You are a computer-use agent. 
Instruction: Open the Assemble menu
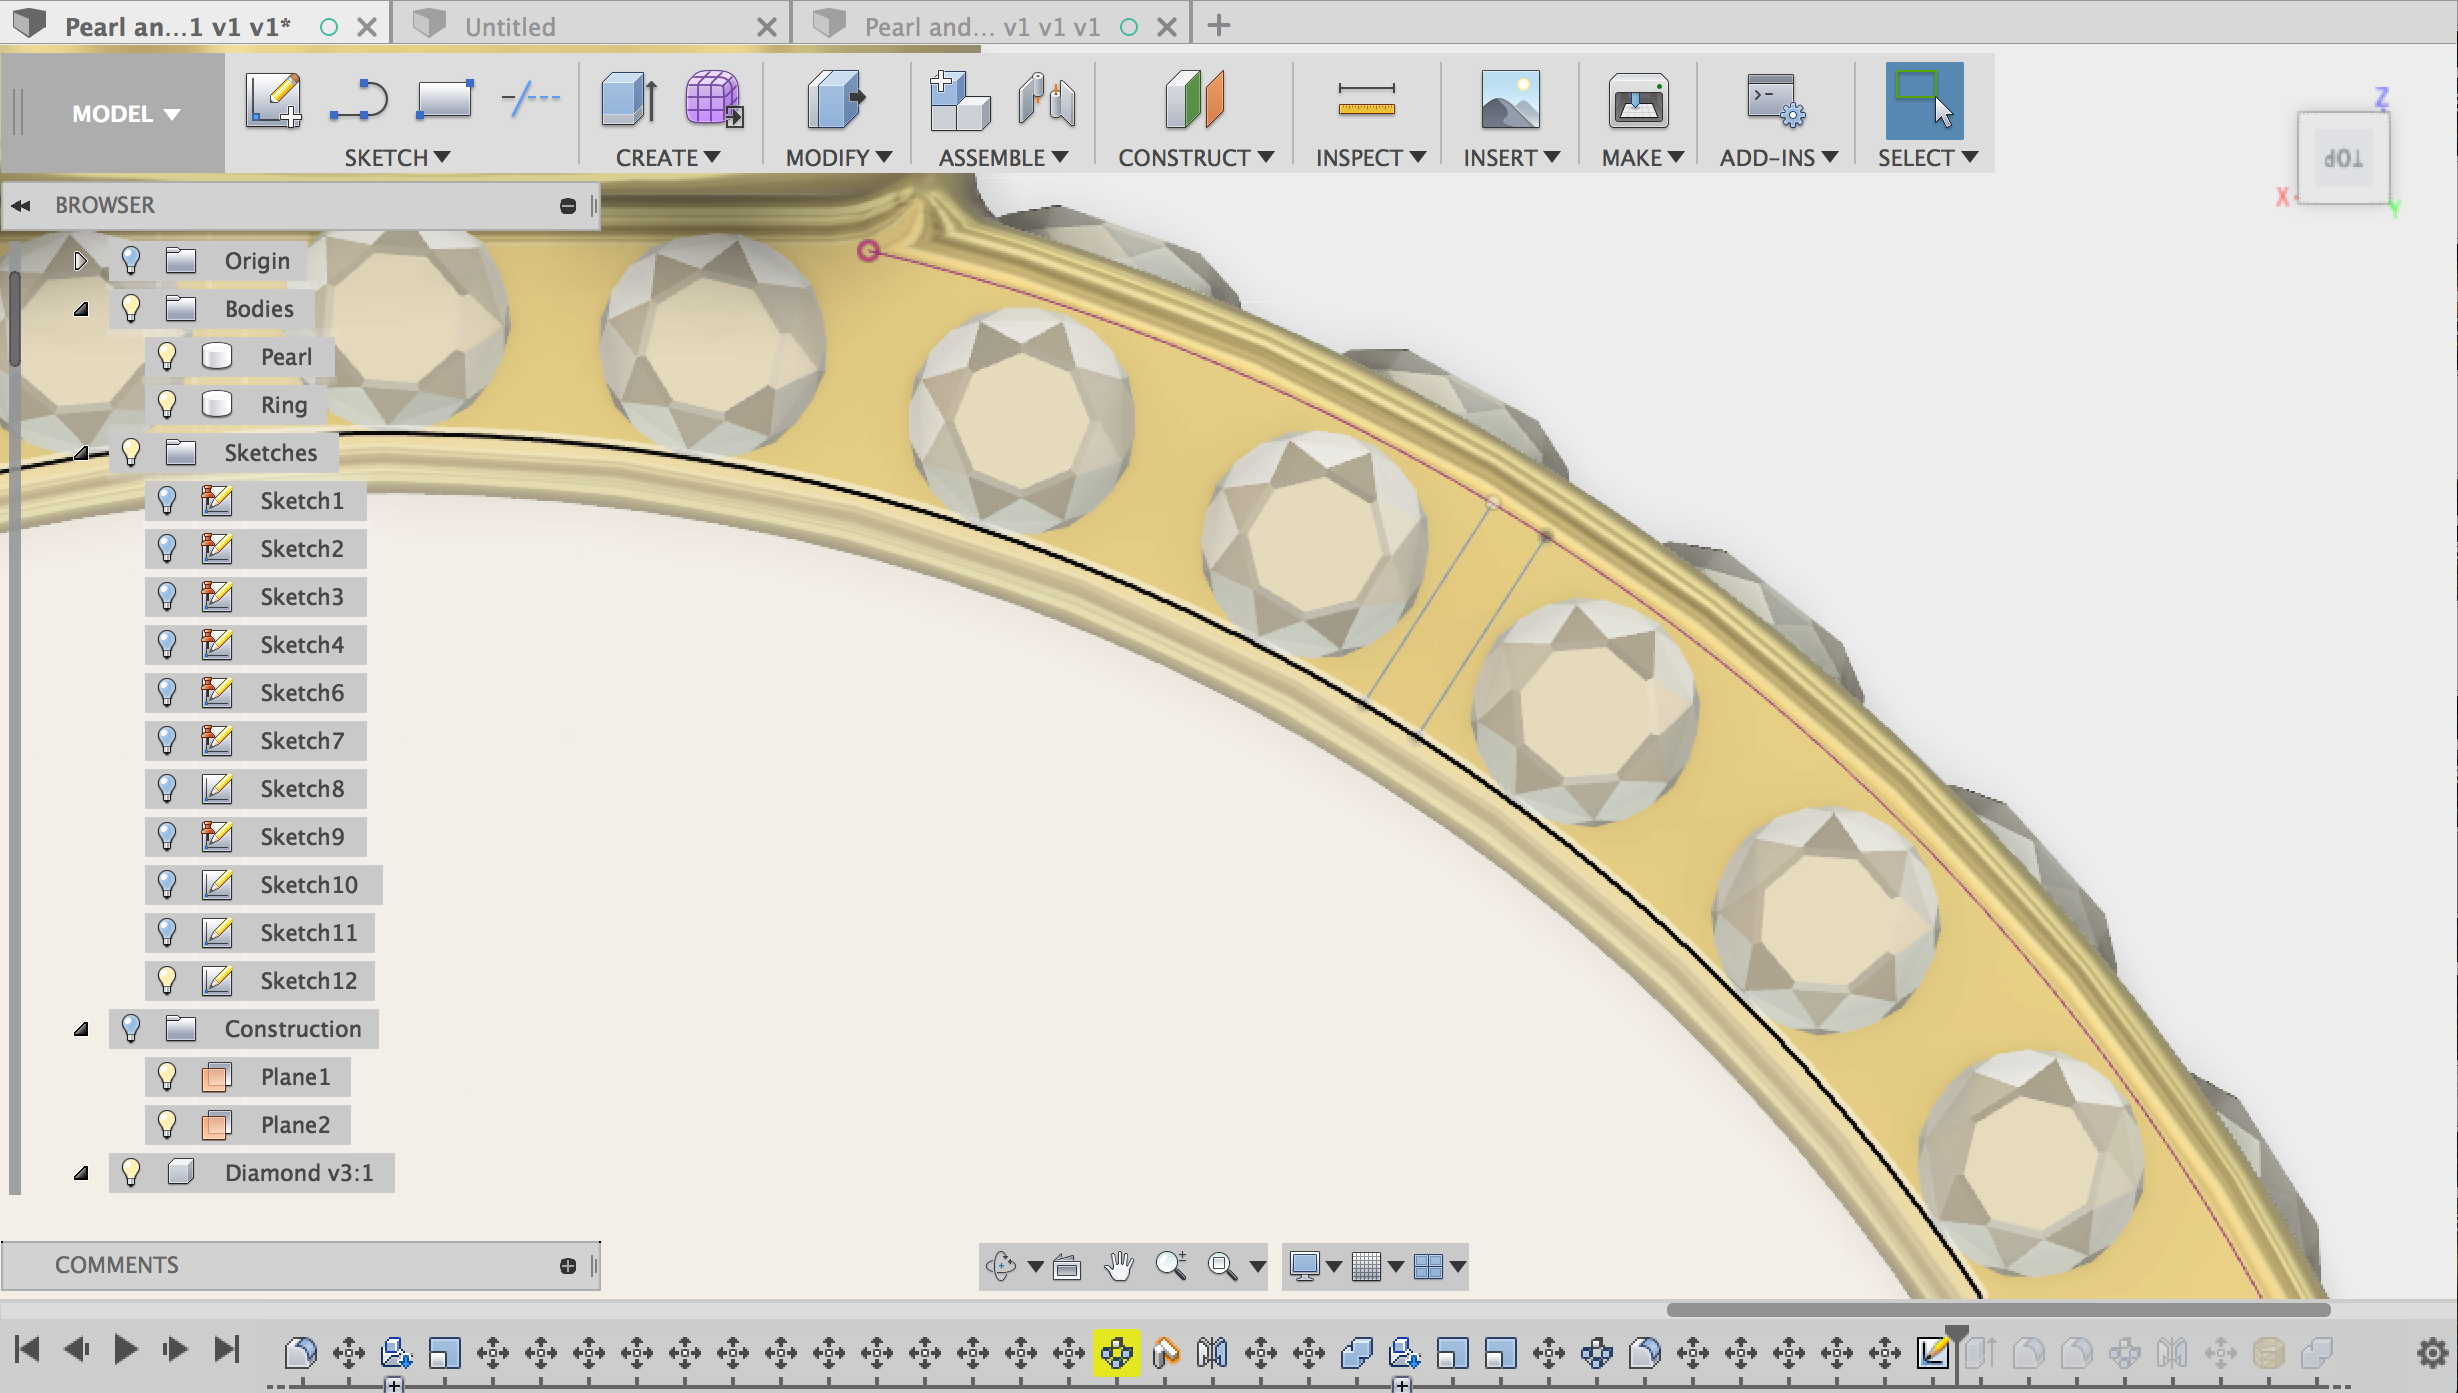point(1004,155)
